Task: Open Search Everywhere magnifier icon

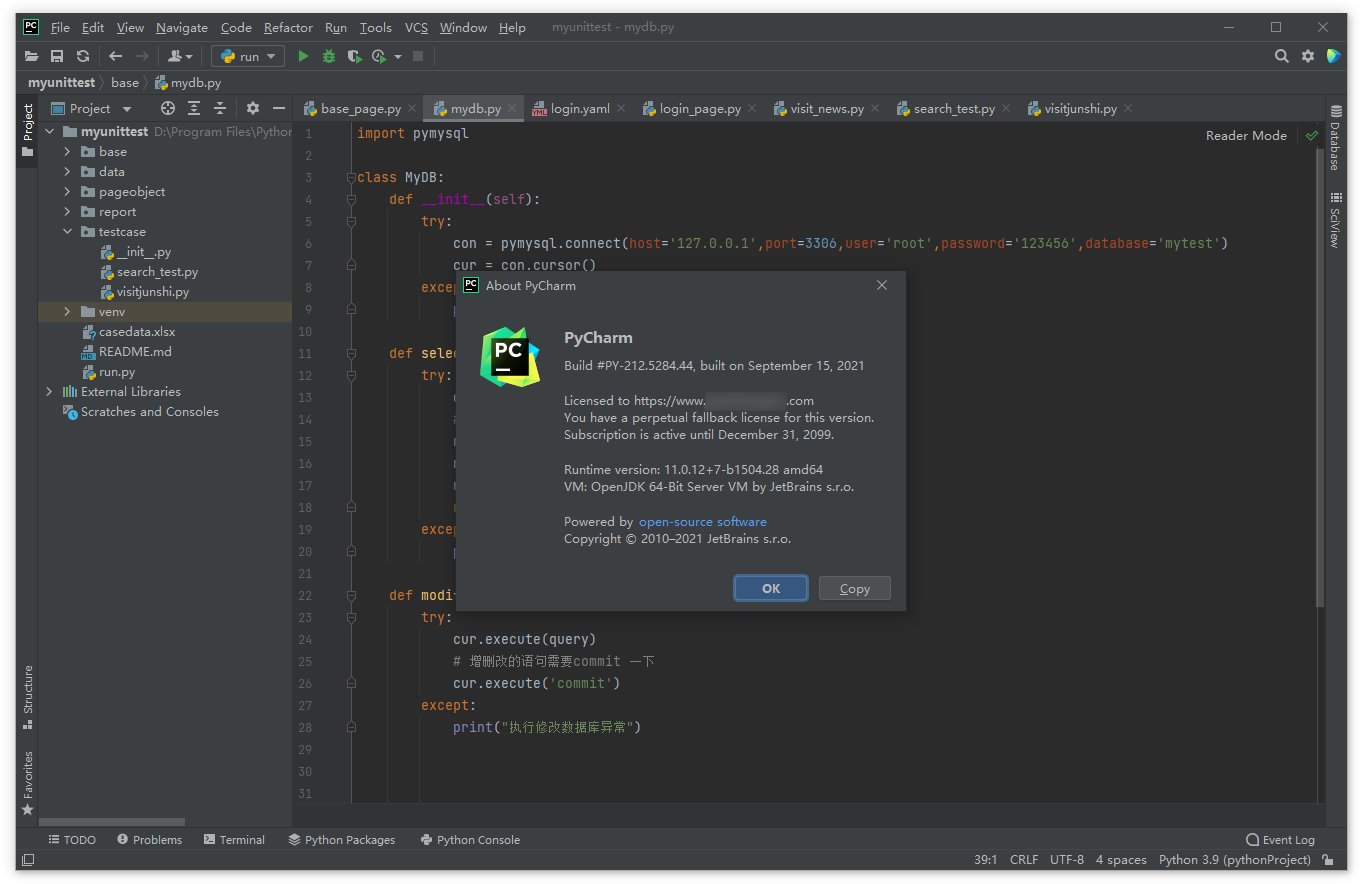Action: pos(1282,57)
